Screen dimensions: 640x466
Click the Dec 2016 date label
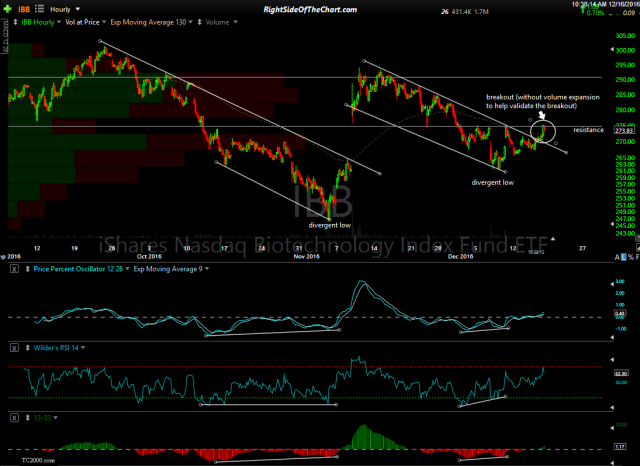[x=460, y=256]
